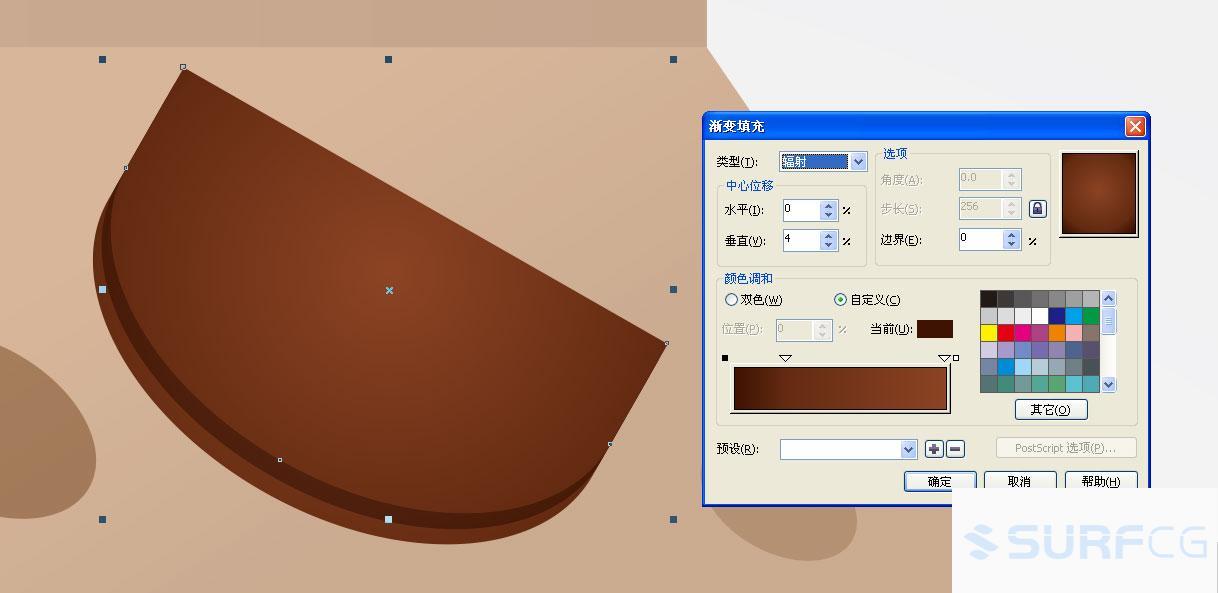This screenshot has width=1218, height=593.
Task: Click the 当前 current color swatch
Action: point(937,328)
